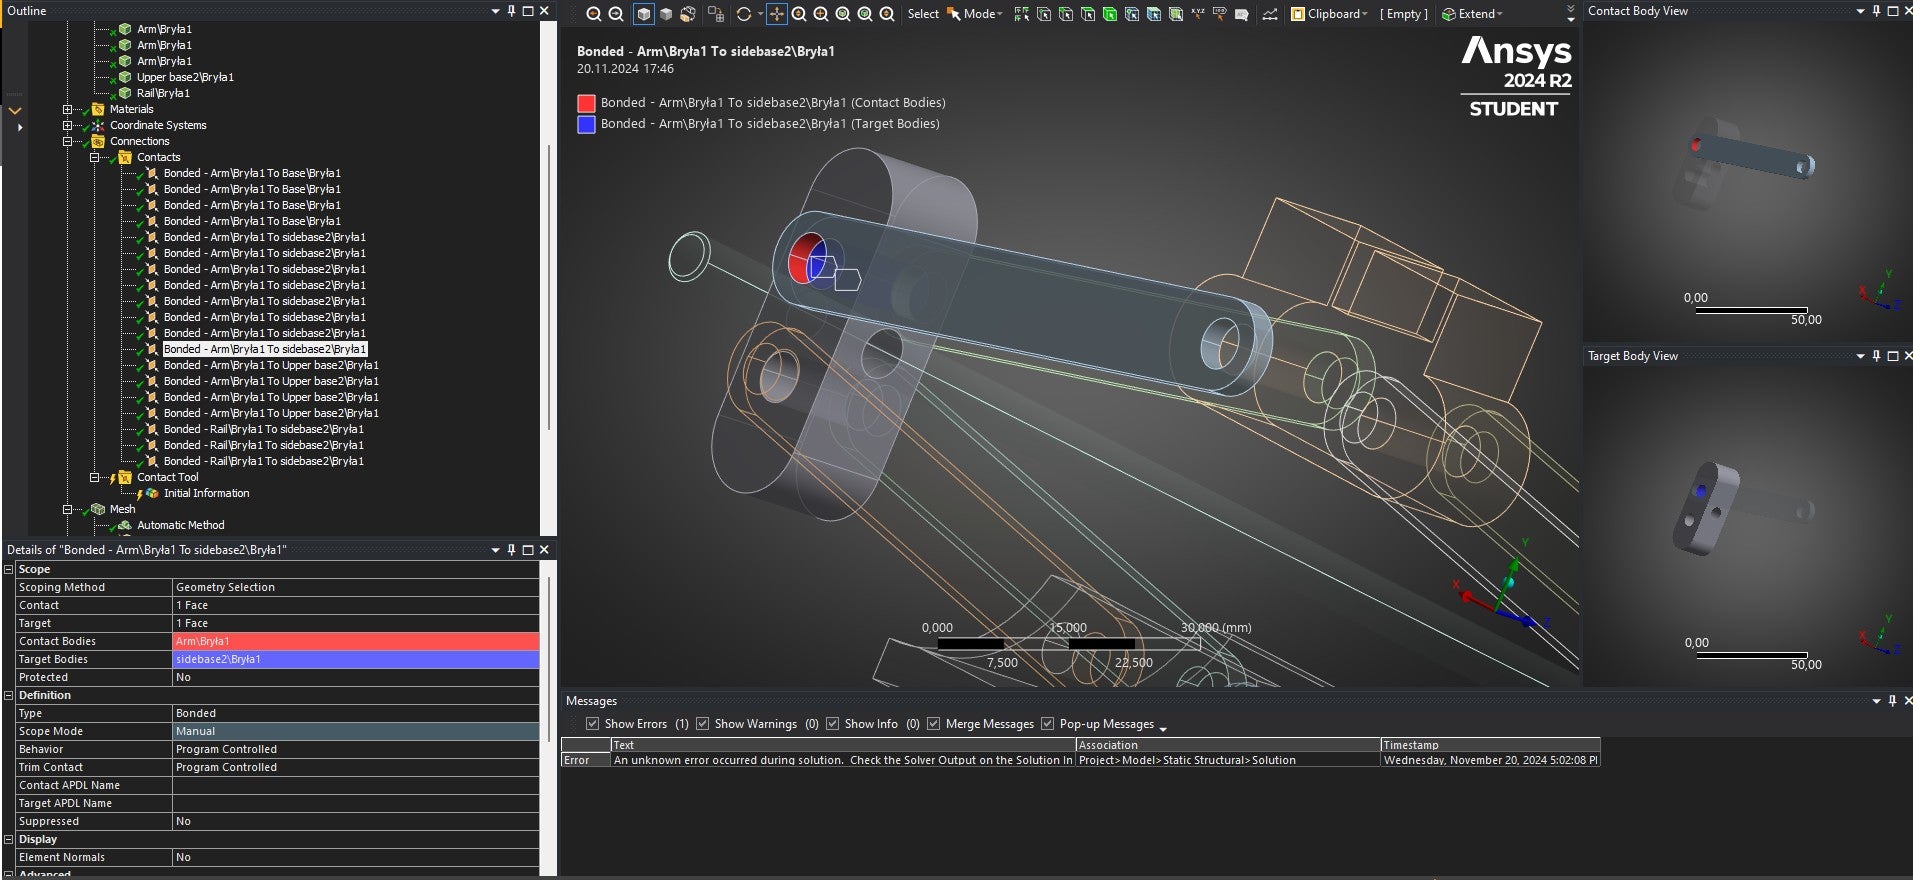Toggle the Merge Messages checkbox
Image resolution: width=1913 pixels, height=880 pixels.
[x=933, y=724]
